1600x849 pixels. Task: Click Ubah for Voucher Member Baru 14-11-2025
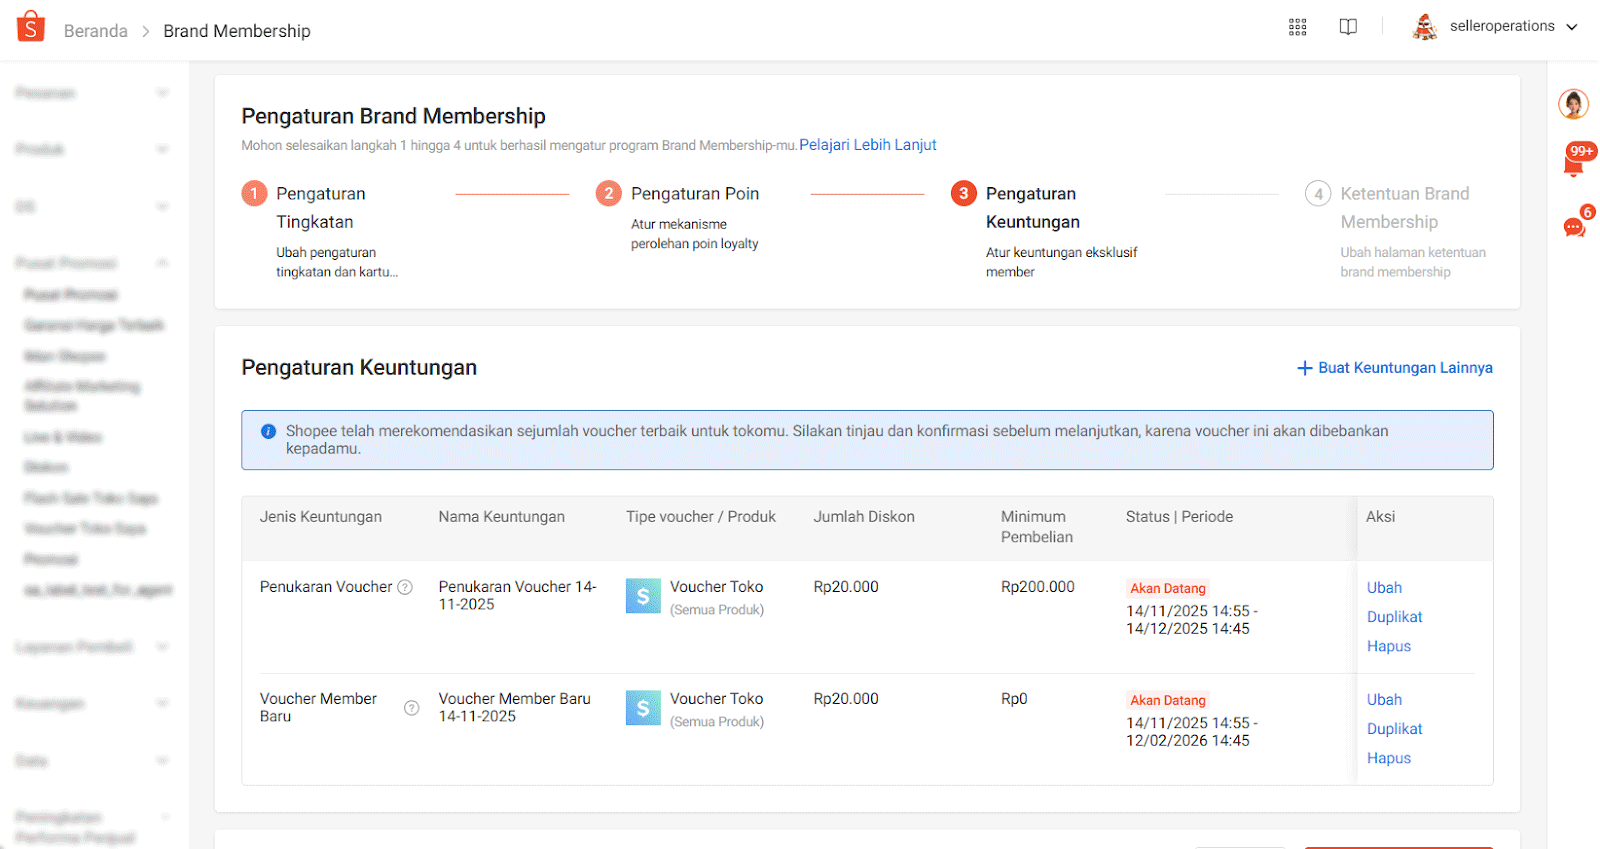coord(1384,700)
